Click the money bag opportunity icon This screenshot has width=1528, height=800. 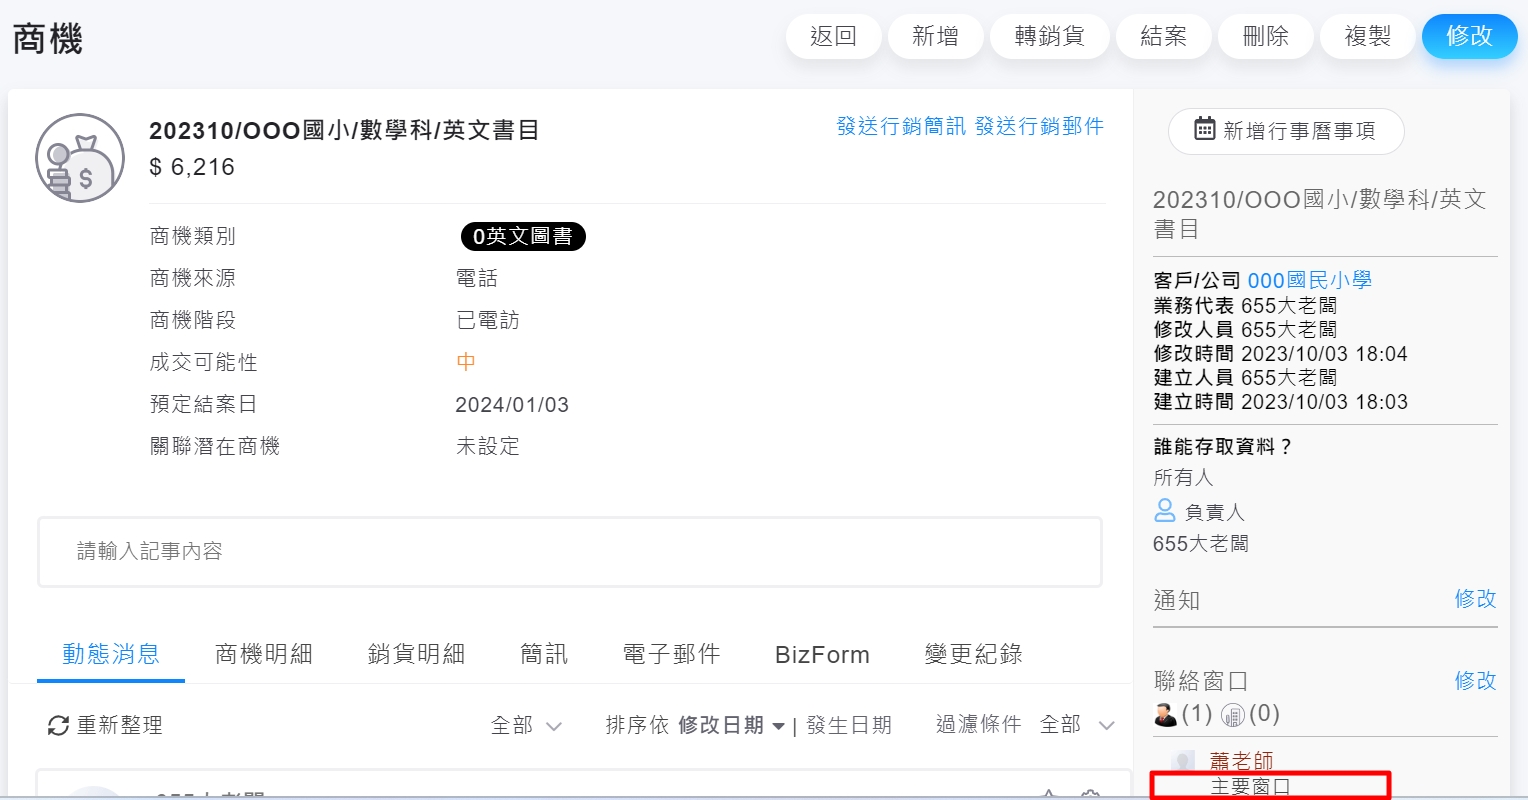[x=80, y=158]
